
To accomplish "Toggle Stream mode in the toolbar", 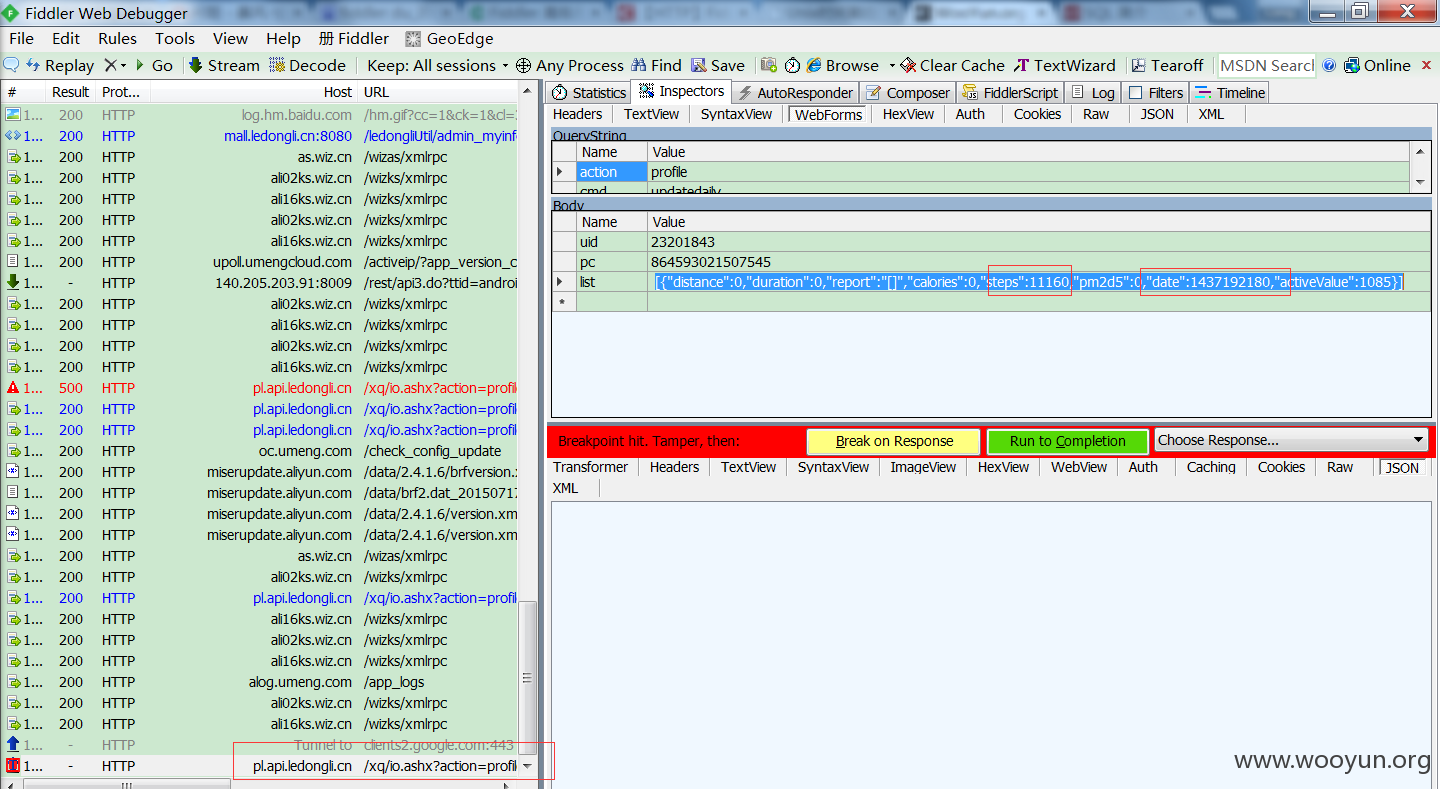I will 224,65.
